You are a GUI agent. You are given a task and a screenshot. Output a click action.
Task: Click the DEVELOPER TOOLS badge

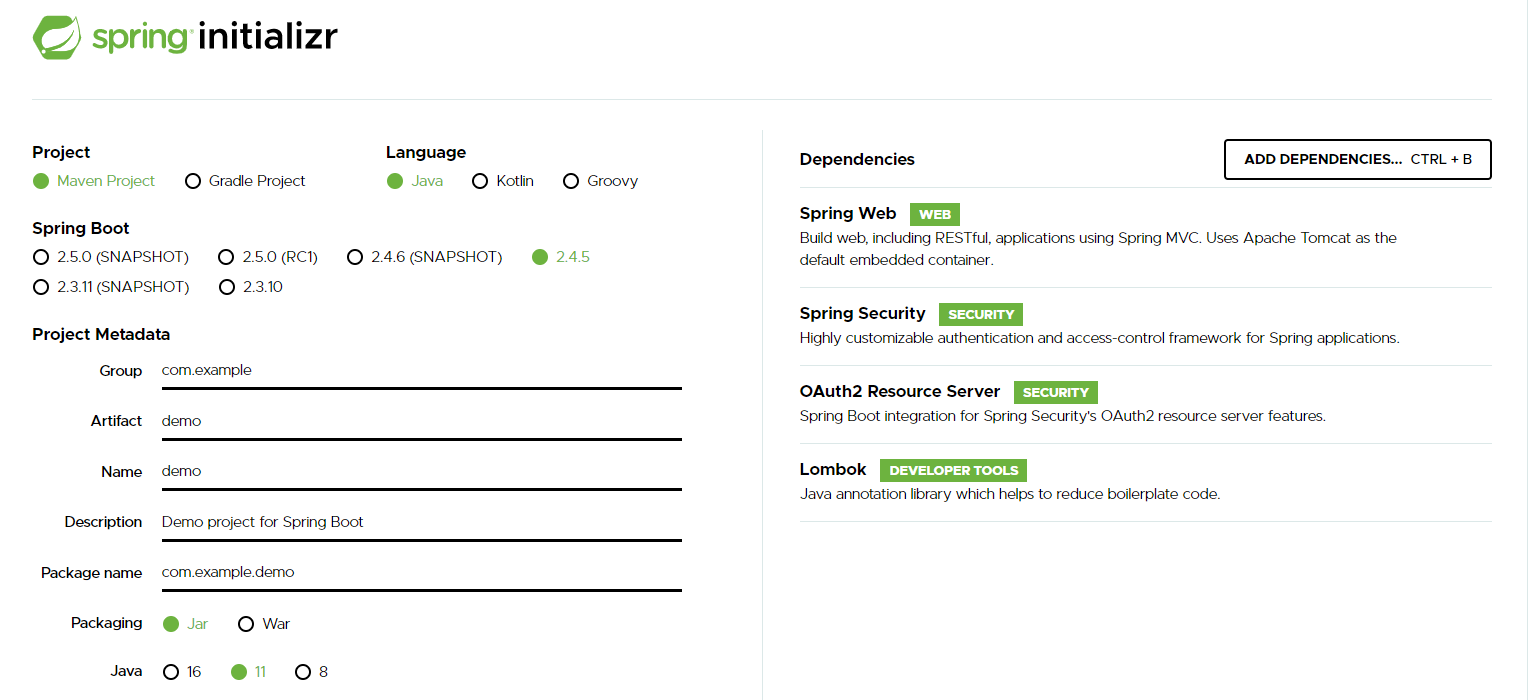click(x=954, y=470)
